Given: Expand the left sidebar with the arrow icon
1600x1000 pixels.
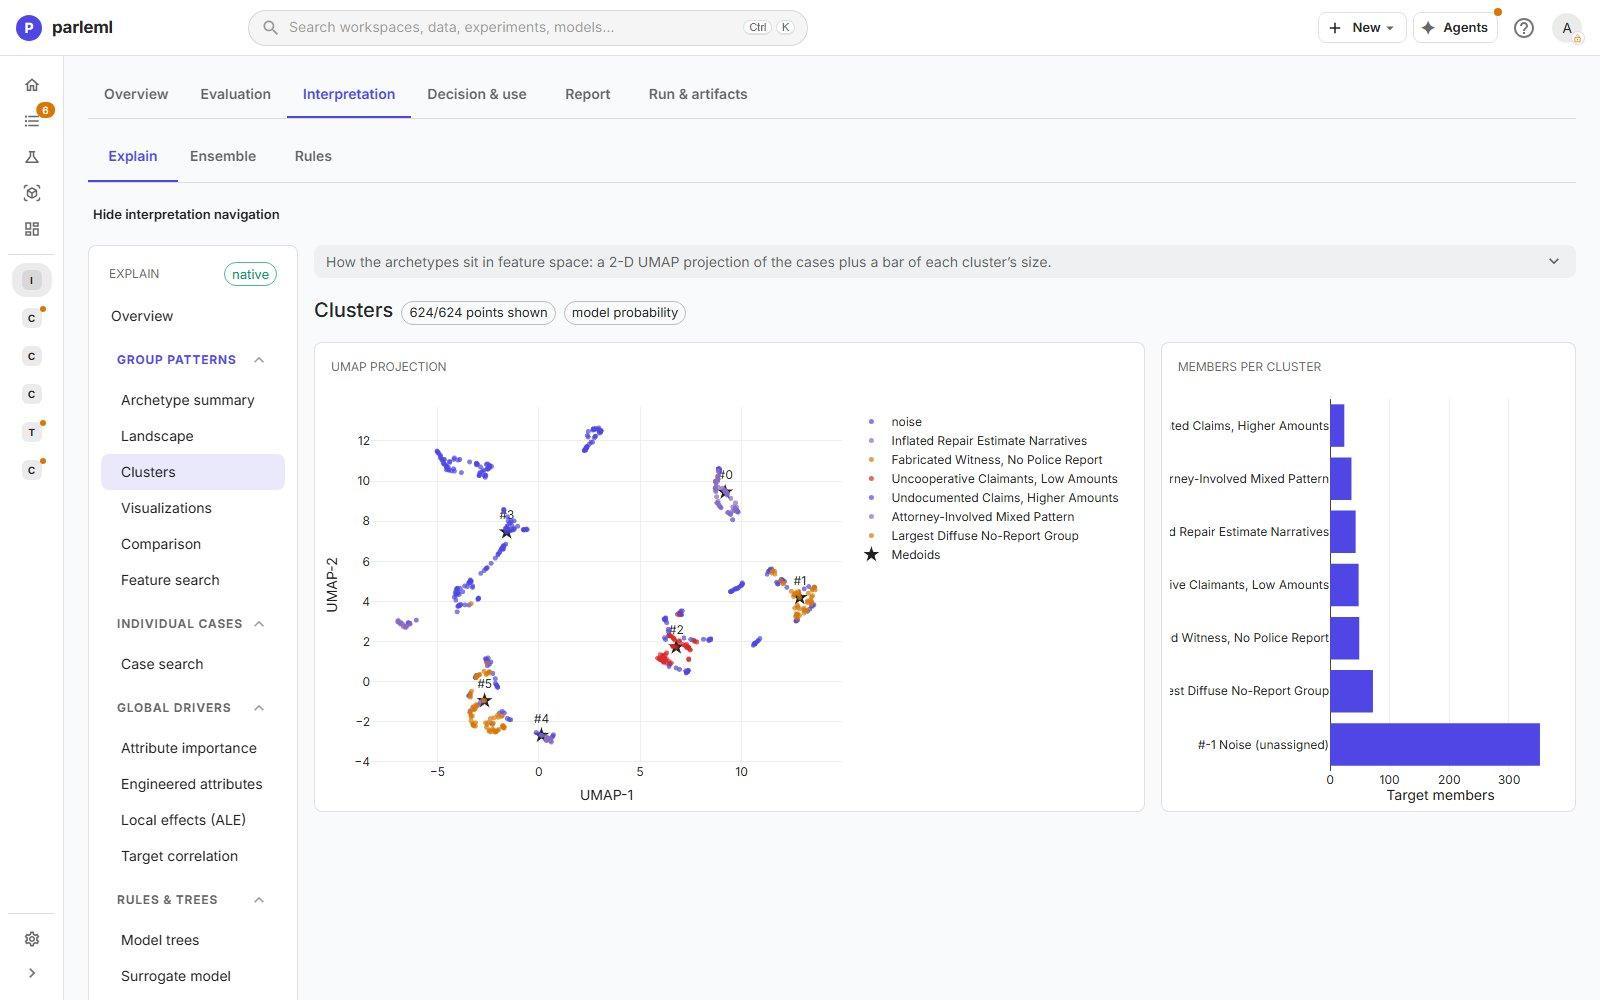Looking at the screenshot, I should coord(32,973).
